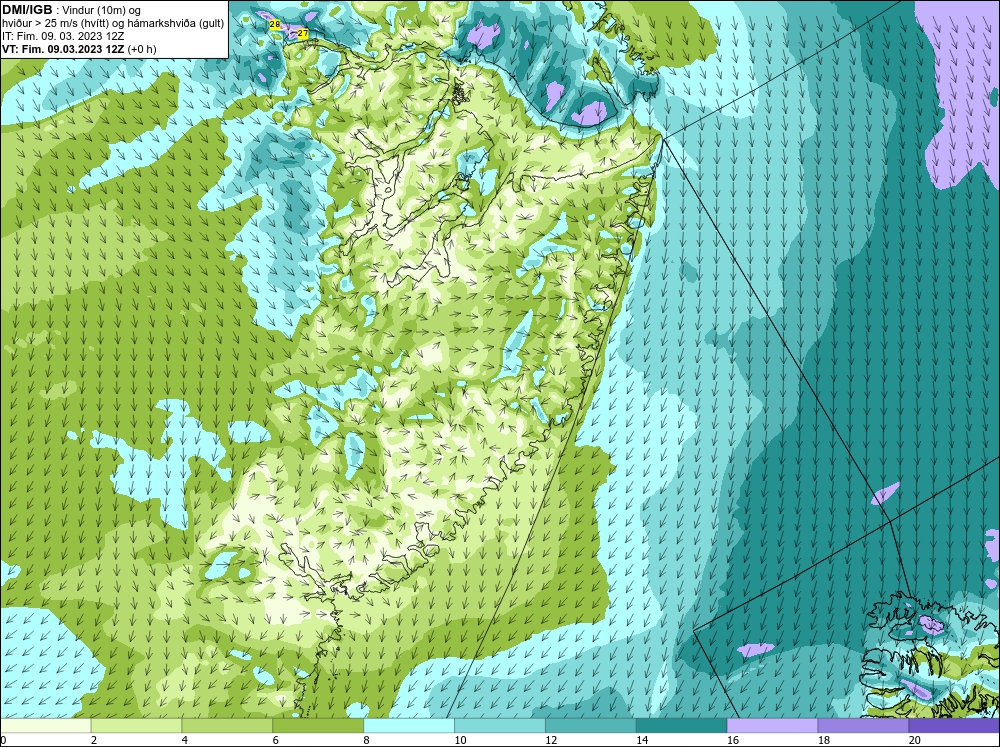Screen dimensions: 1000x747
Task: Click the scale number 12
Action: (x=551, y=741)
